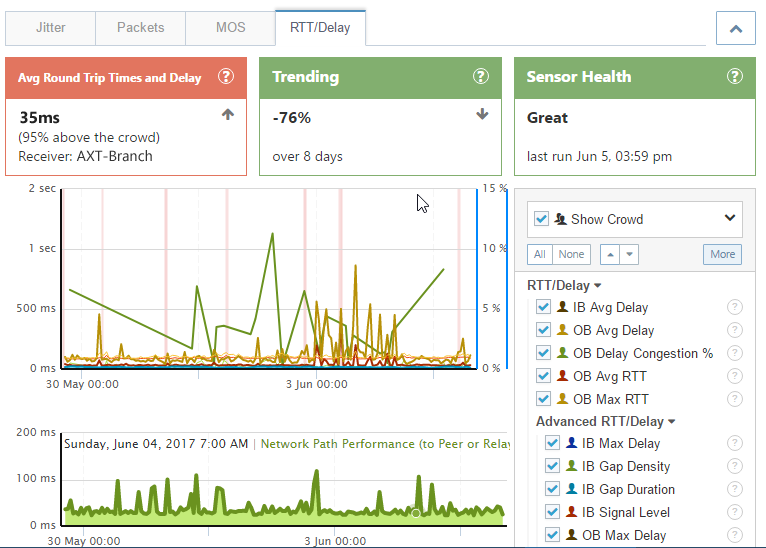This screenshot has height=548, width=766.
Task: Collapse the panel with the up chevron button
Action: [736, 29]
